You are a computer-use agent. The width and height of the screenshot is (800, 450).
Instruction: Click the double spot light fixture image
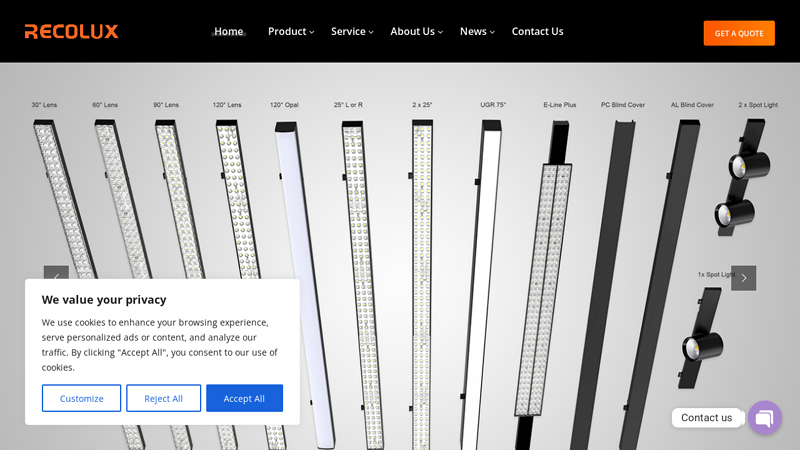(x=743, y=178)
